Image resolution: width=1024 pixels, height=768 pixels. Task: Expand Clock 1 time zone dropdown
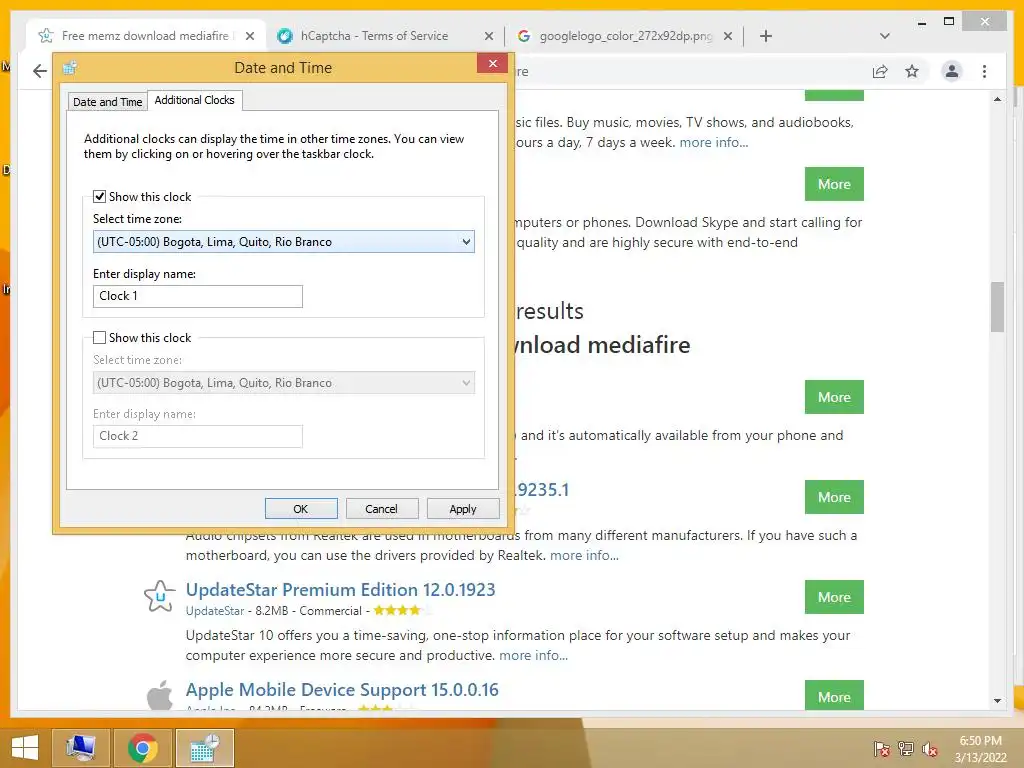[283, 242]
